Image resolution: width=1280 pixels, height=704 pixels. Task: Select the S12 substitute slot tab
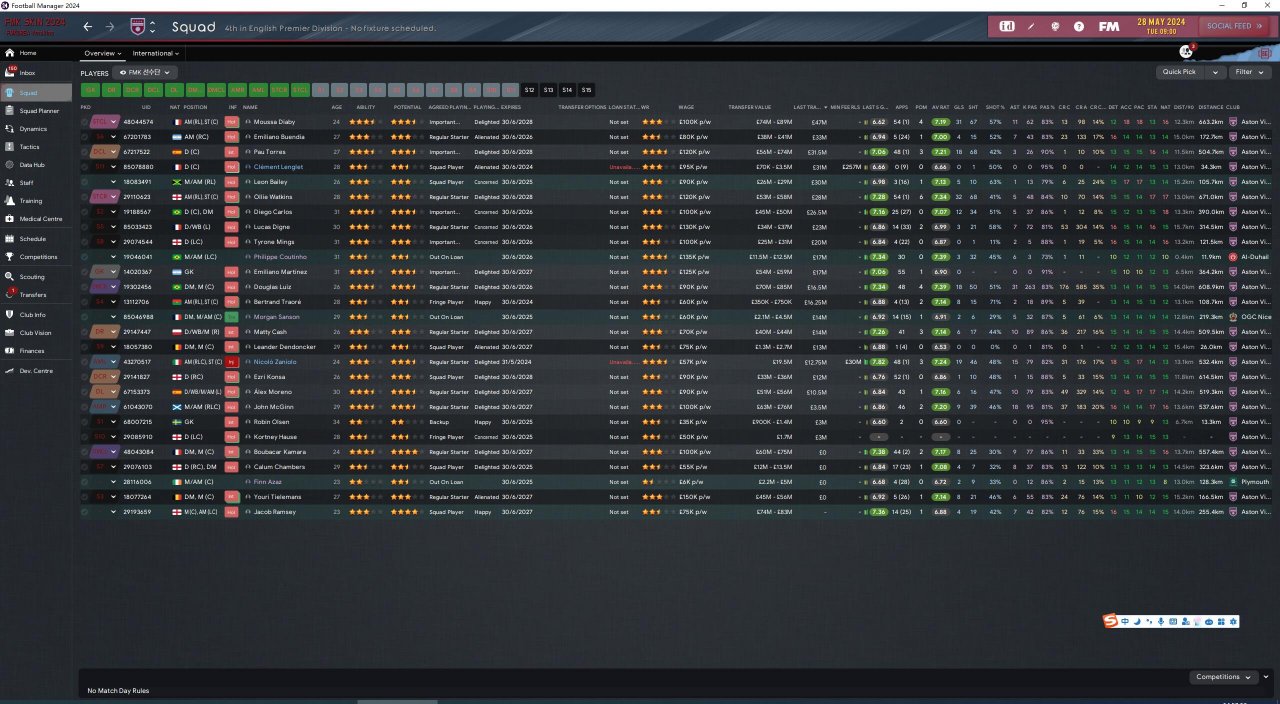point(530,90)
